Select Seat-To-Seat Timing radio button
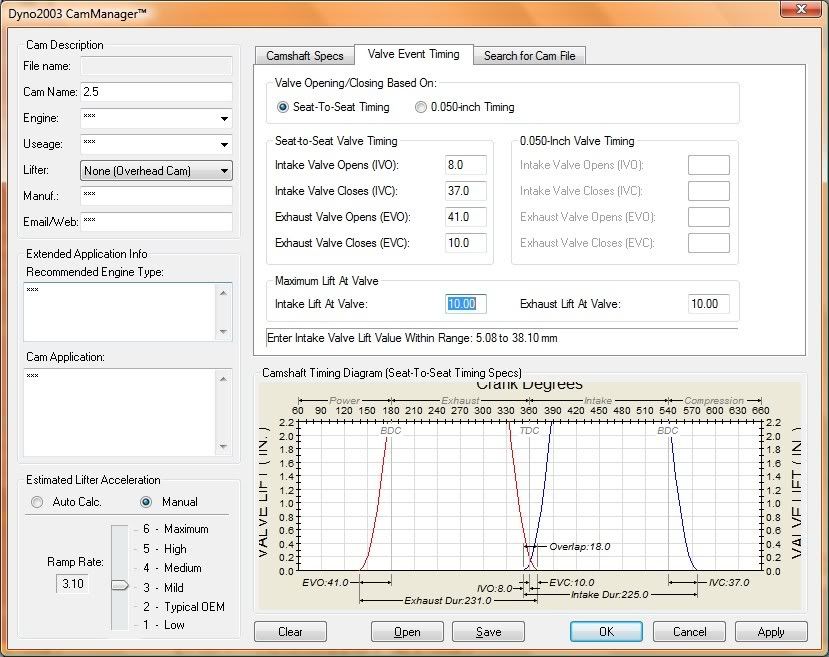Screen dimensions: 829x657 point(283,107)
